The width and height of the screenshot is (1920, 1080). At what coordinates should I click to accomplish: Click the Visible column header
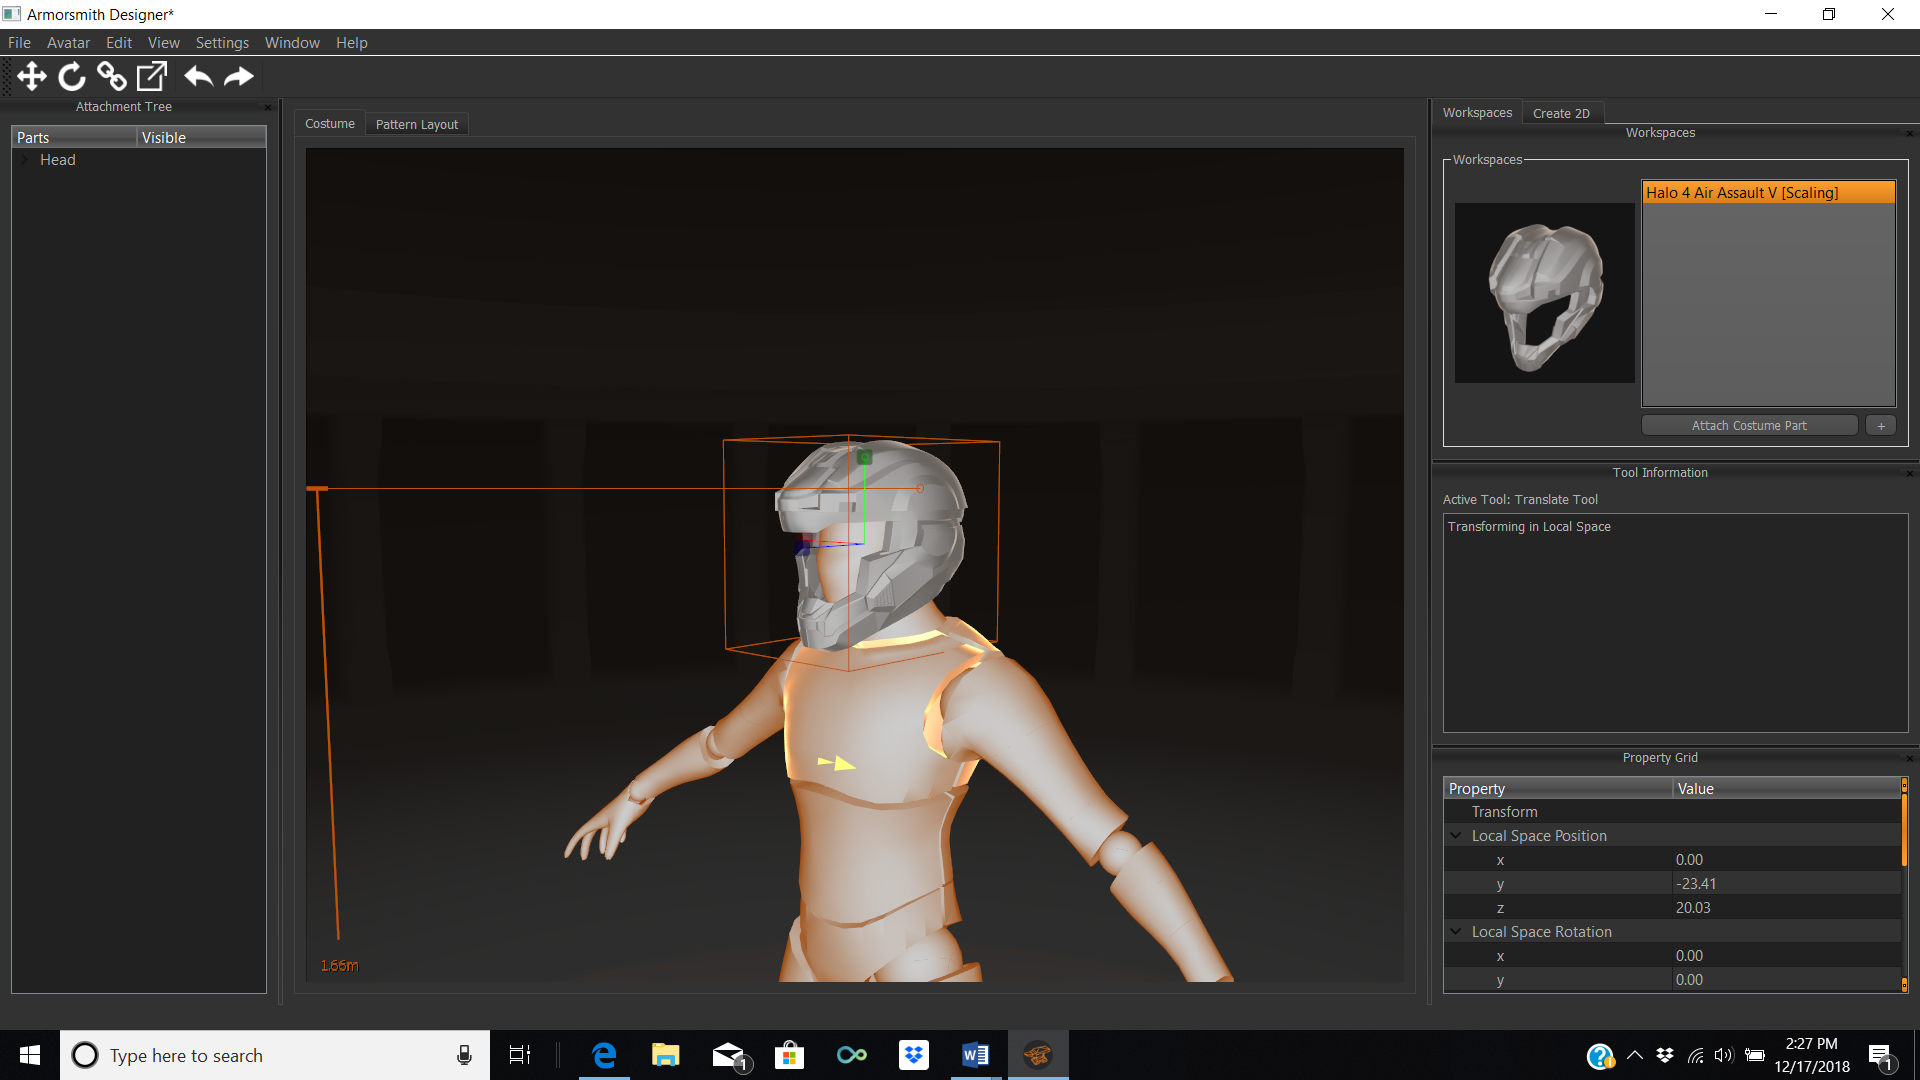click(201, 138)
